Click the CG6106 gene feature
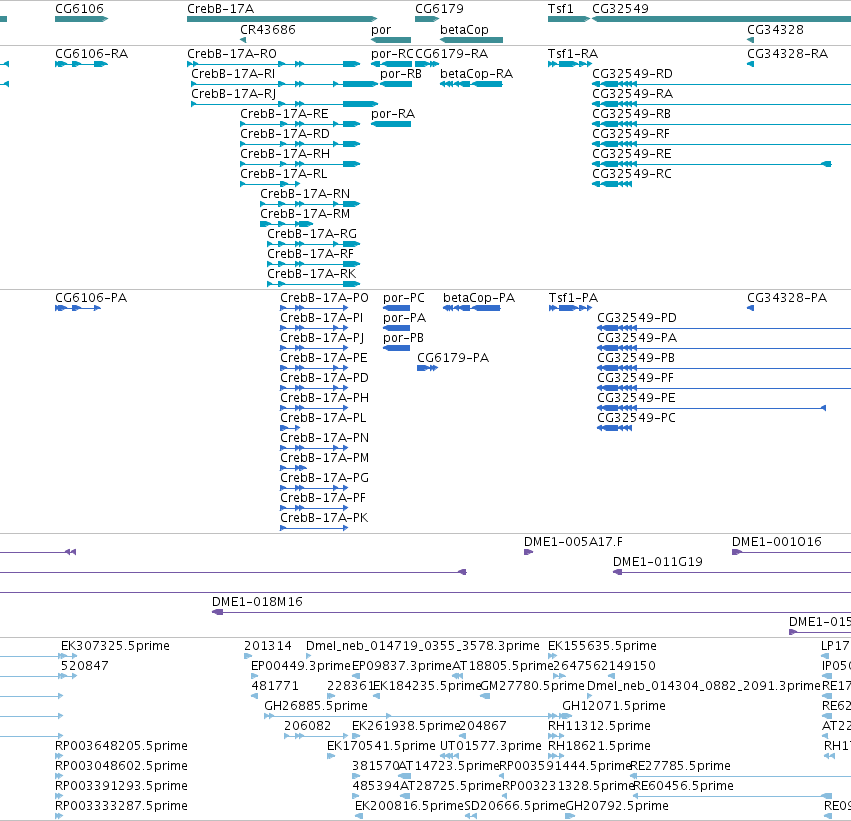851x821 pixels. coord(81,19)
